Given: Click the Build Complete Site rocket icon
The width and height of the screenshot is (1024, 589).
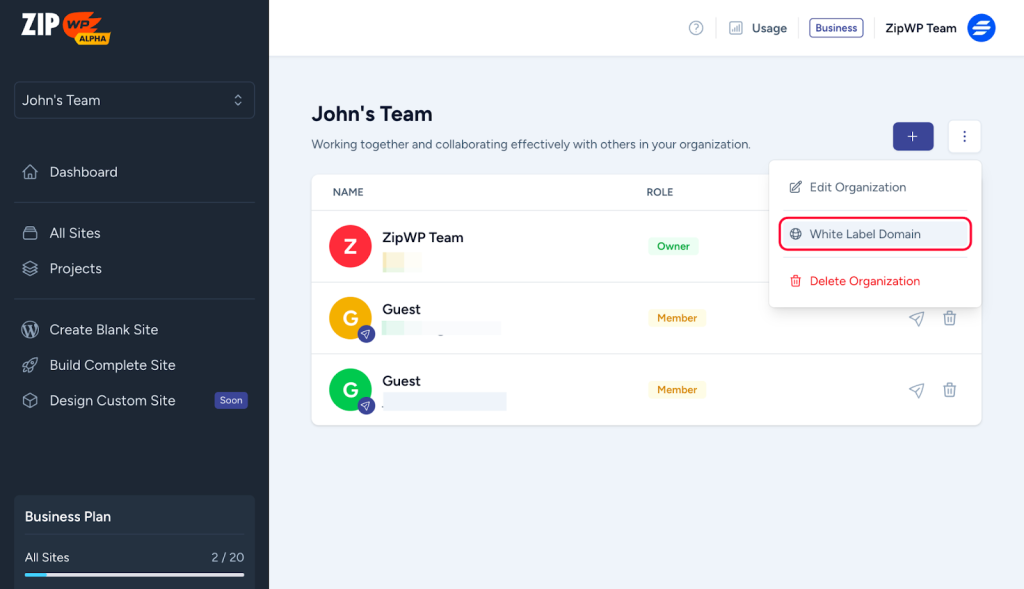Looking at the screenshot, I should coord(30,365).
